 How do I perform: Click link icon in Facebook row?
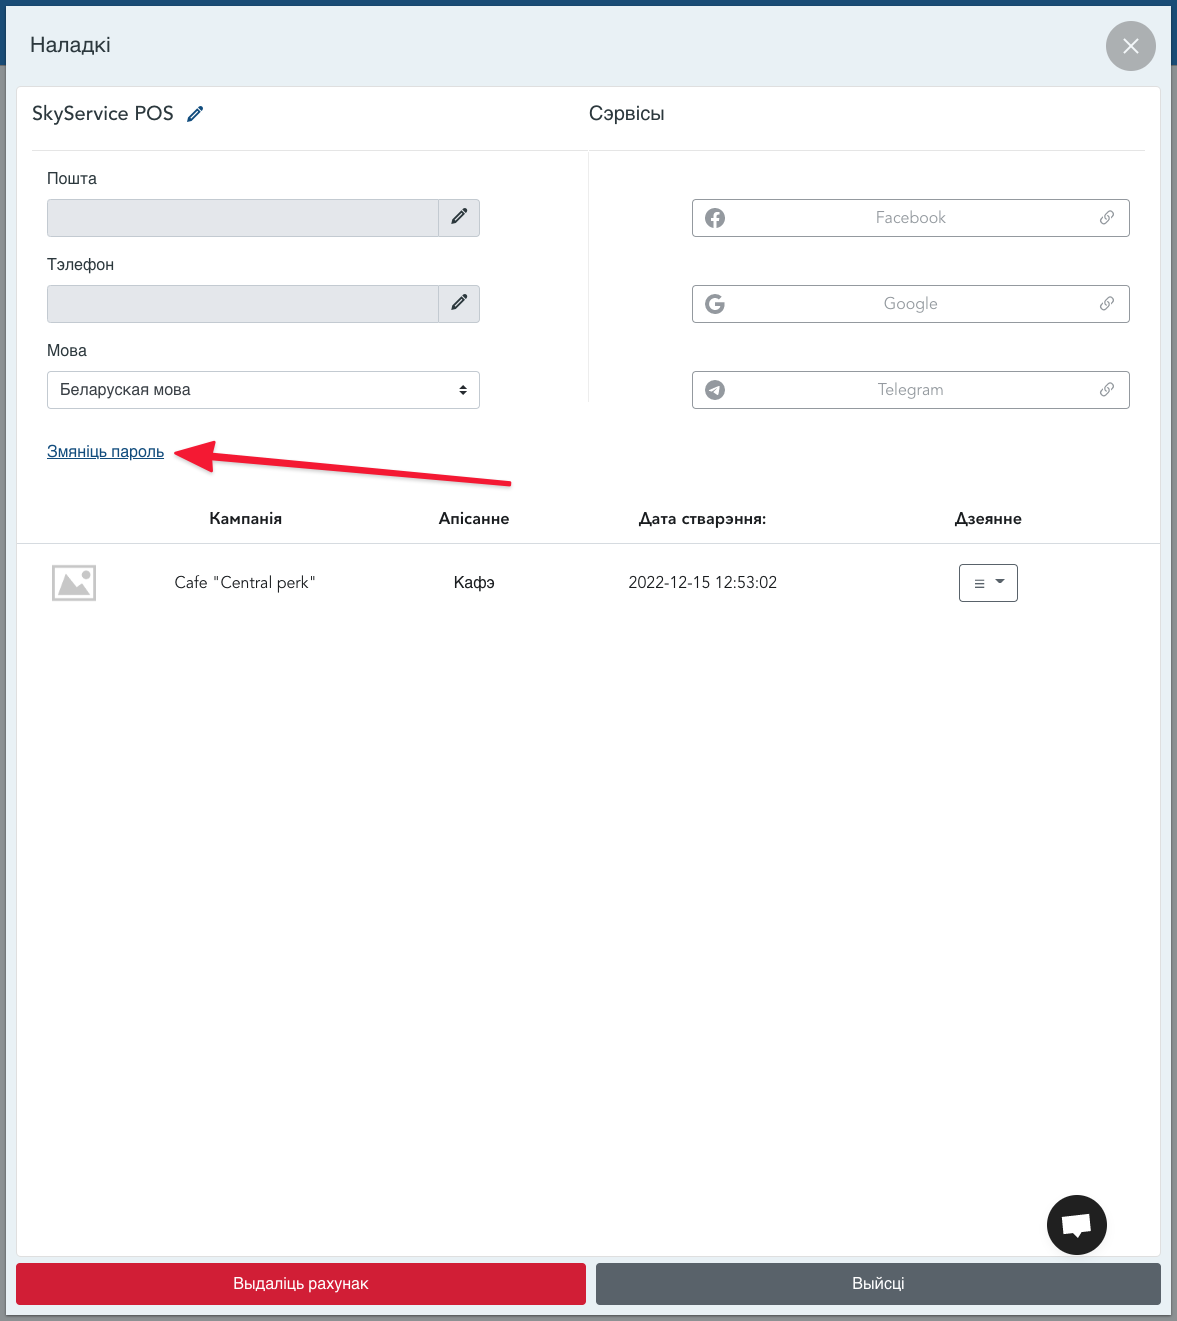tap(1107, 218)
